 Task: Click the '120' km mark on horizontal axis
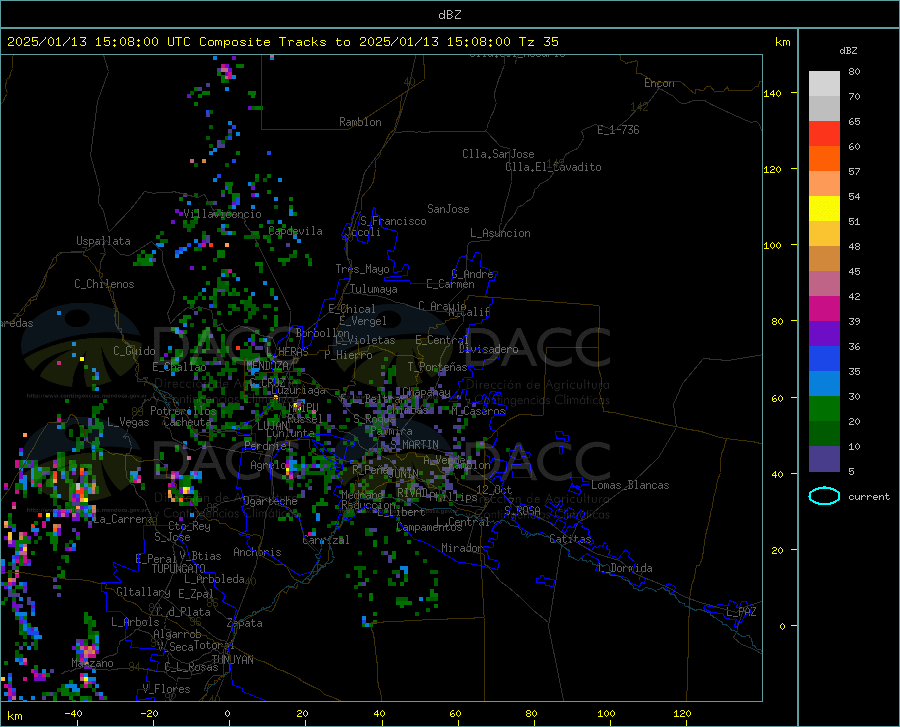tap(682, 714)
